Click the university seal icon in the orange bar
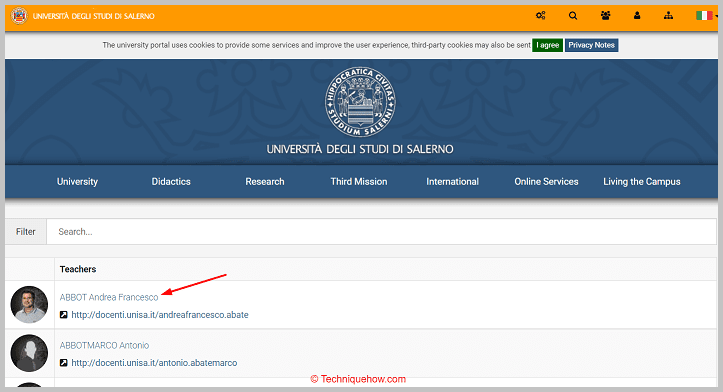The height and width of the screenshot is (392, 723). [19, 16]
